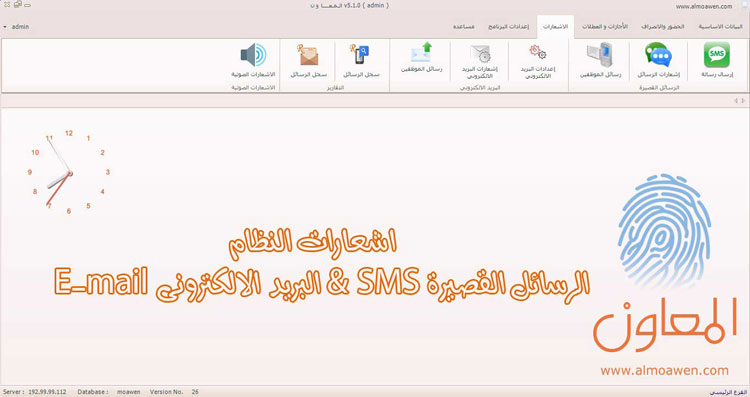Click البريد الالكتروني ribbon group caption
This screenshot has width=750, height=397.
click(x=480, y=88)
